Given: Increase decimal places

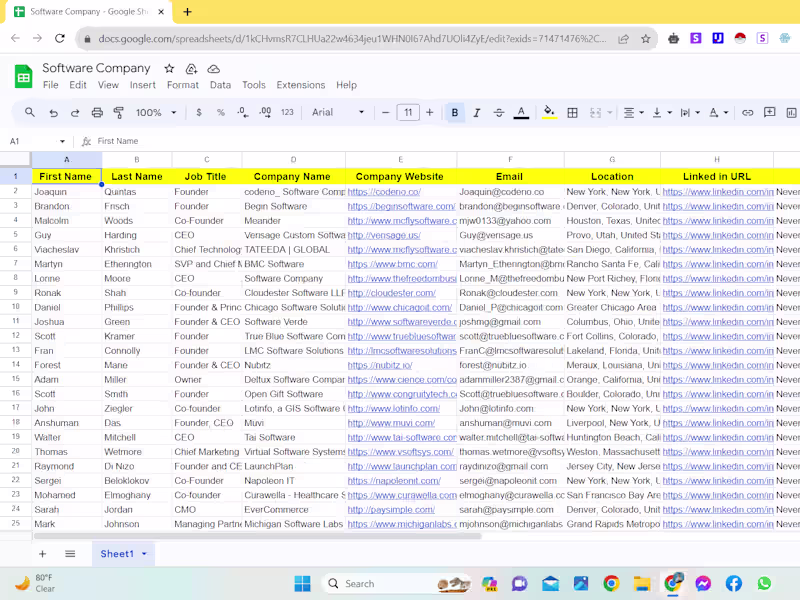Looking at the screenshot, I should (265, 113).
